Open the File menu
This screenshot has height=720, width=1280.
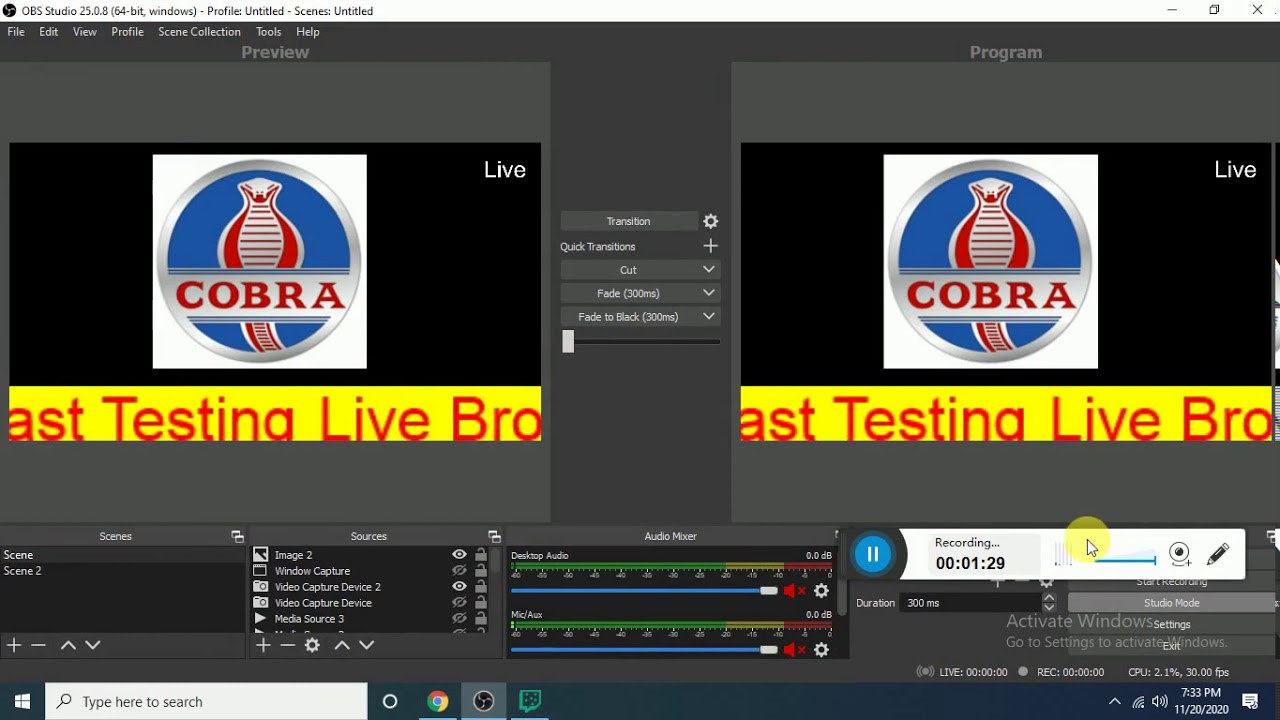(x=16, y=32)
